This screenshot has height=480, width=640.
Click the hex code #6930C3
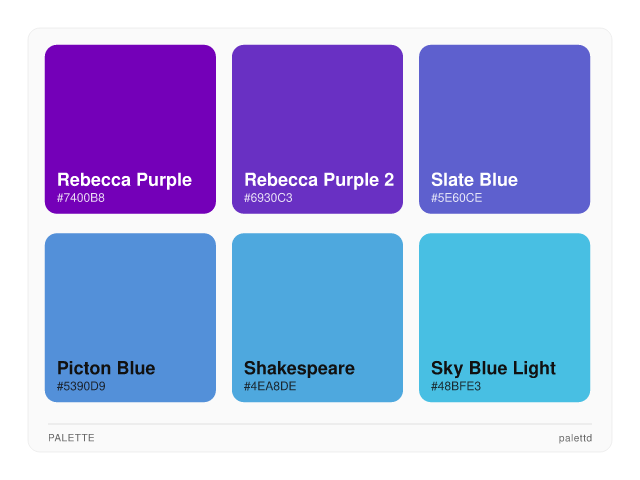pos(268,198)
